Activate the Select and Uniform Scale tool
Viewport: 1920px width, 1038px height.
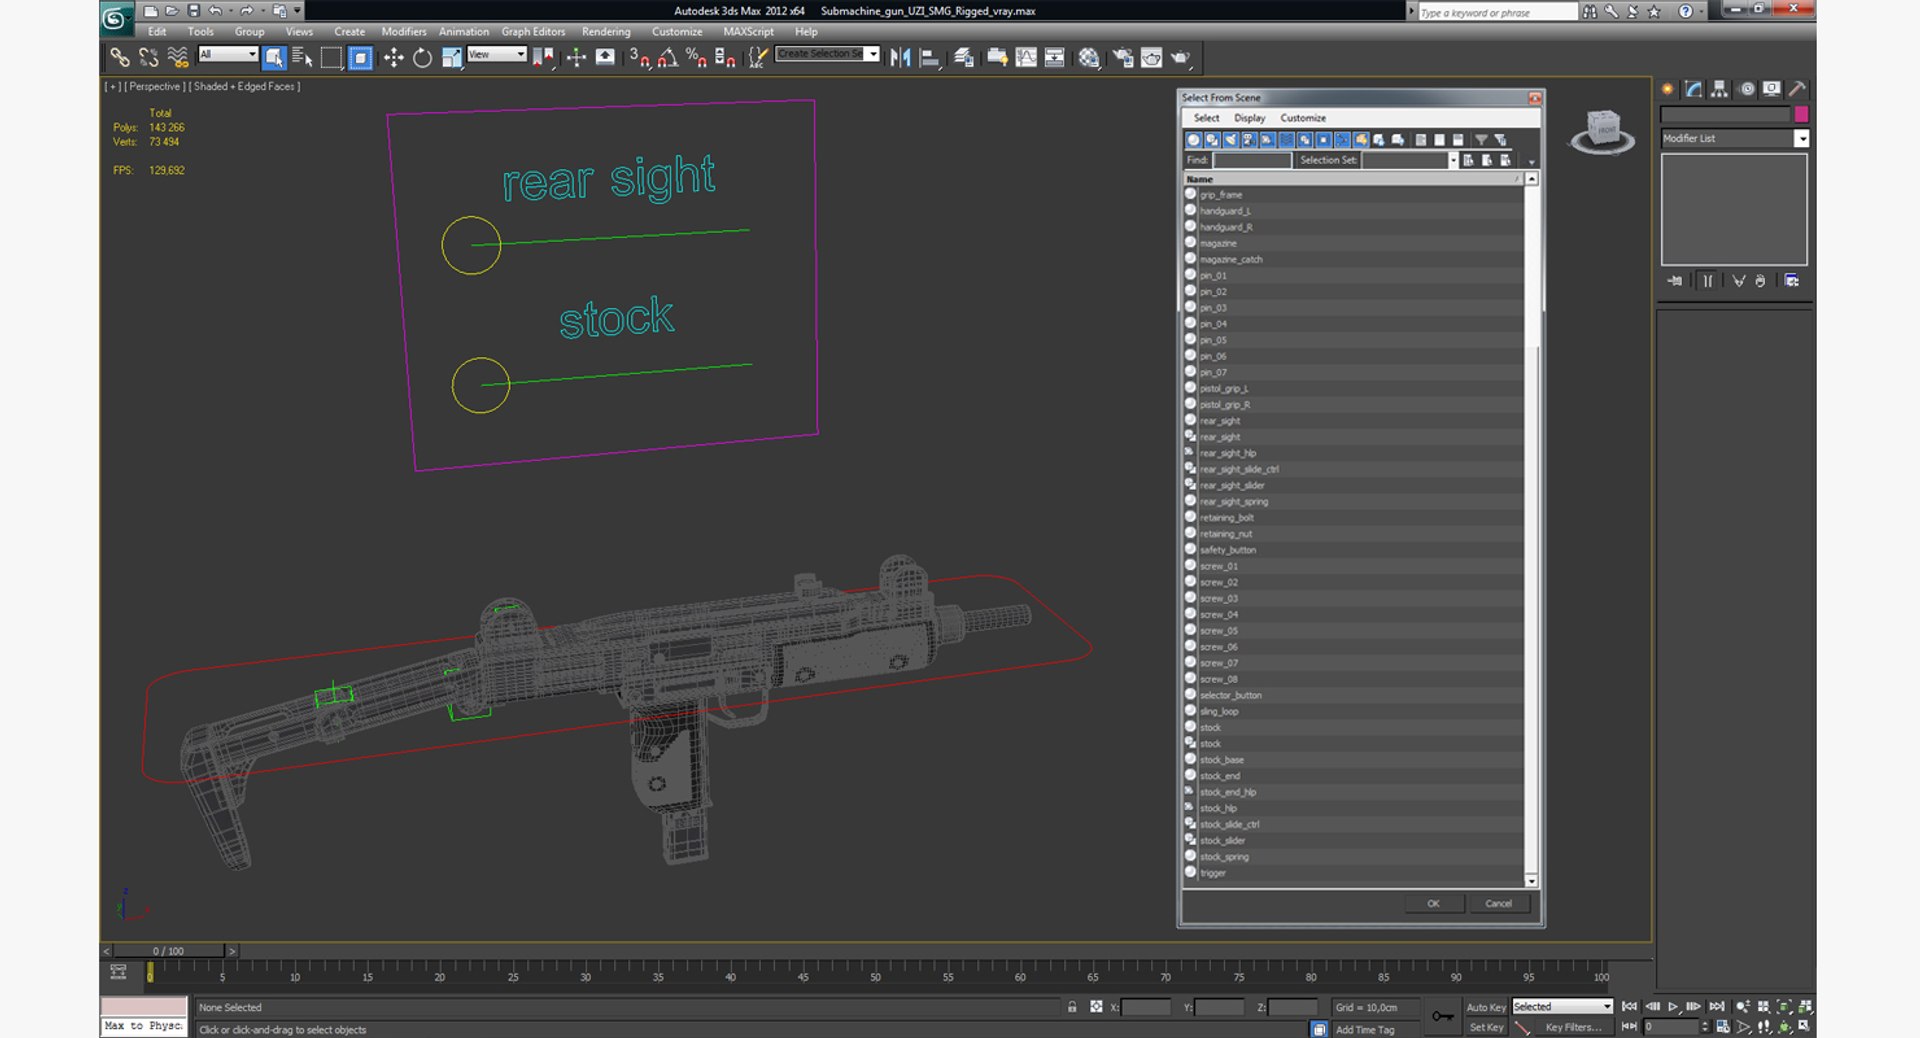click(x=451, y=58)
